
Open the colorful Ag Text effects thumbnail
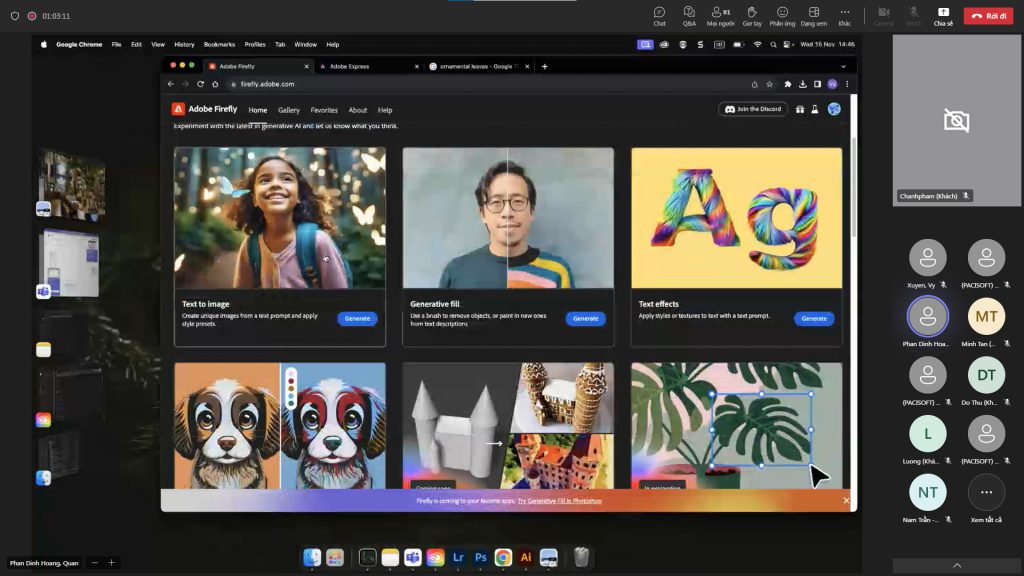[737, 217]
